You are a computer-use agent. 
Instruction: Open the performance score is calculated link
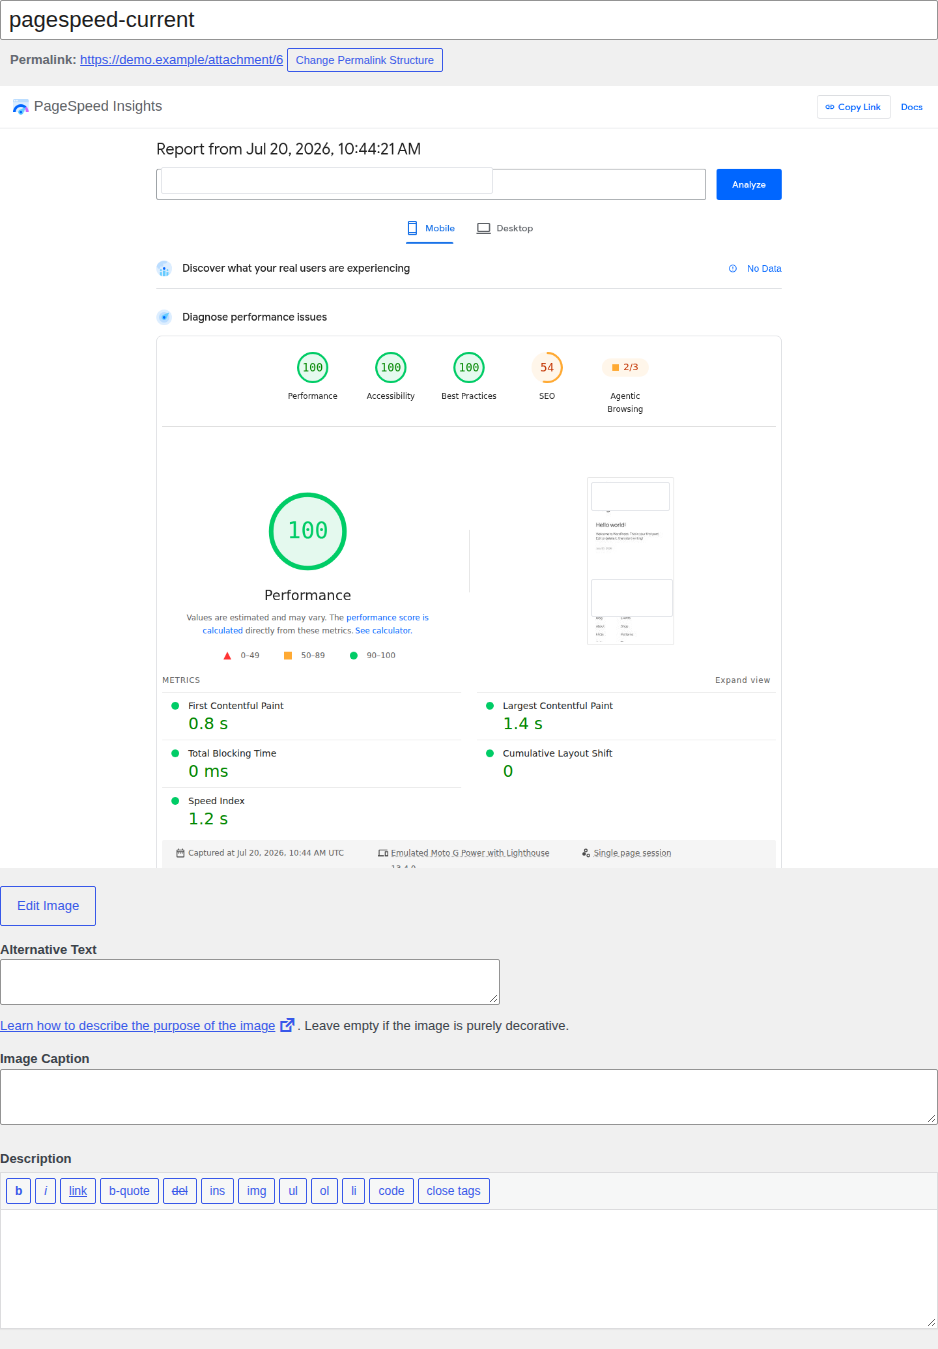point(316,624)
